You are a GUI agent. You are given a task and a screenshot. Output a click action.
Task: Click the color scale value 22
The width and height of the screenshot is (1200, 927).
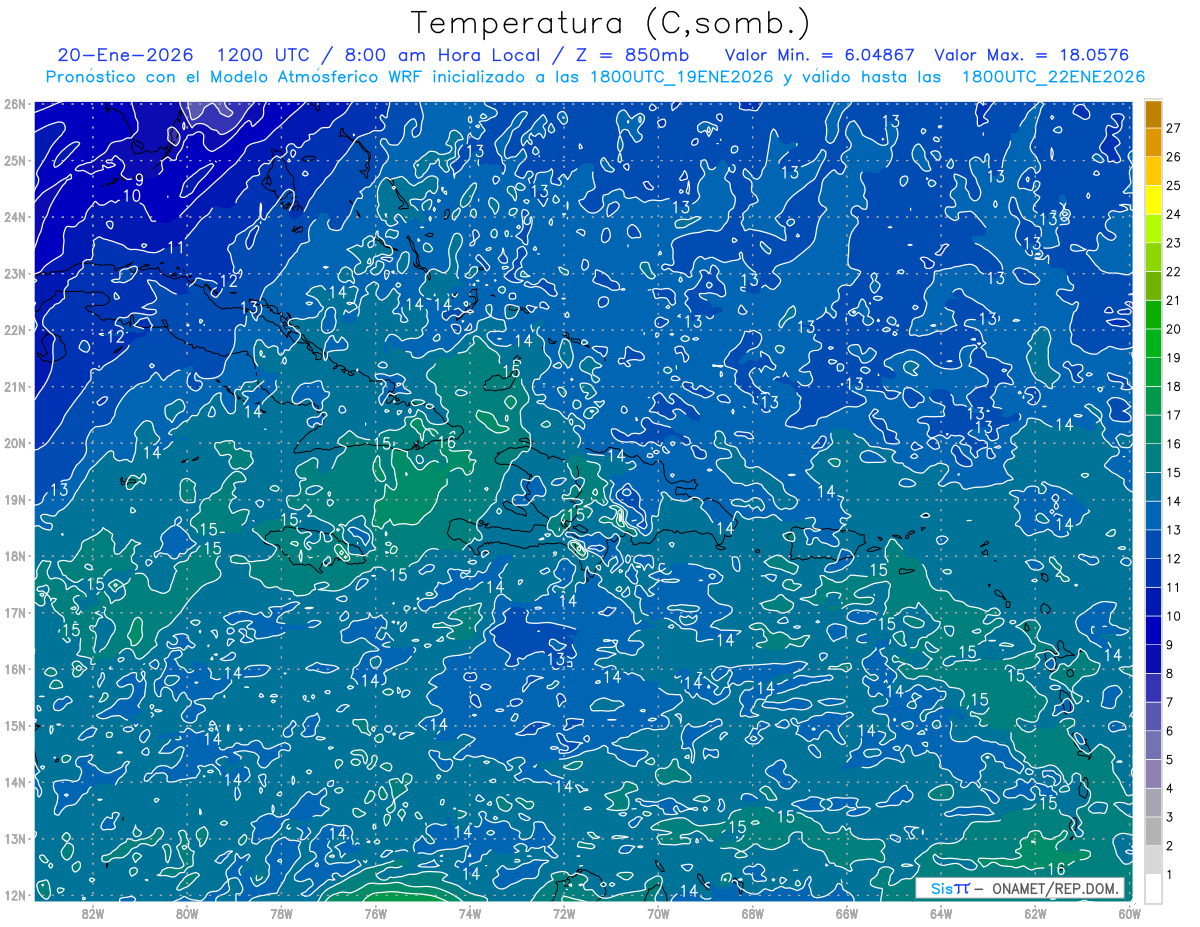1173,271
